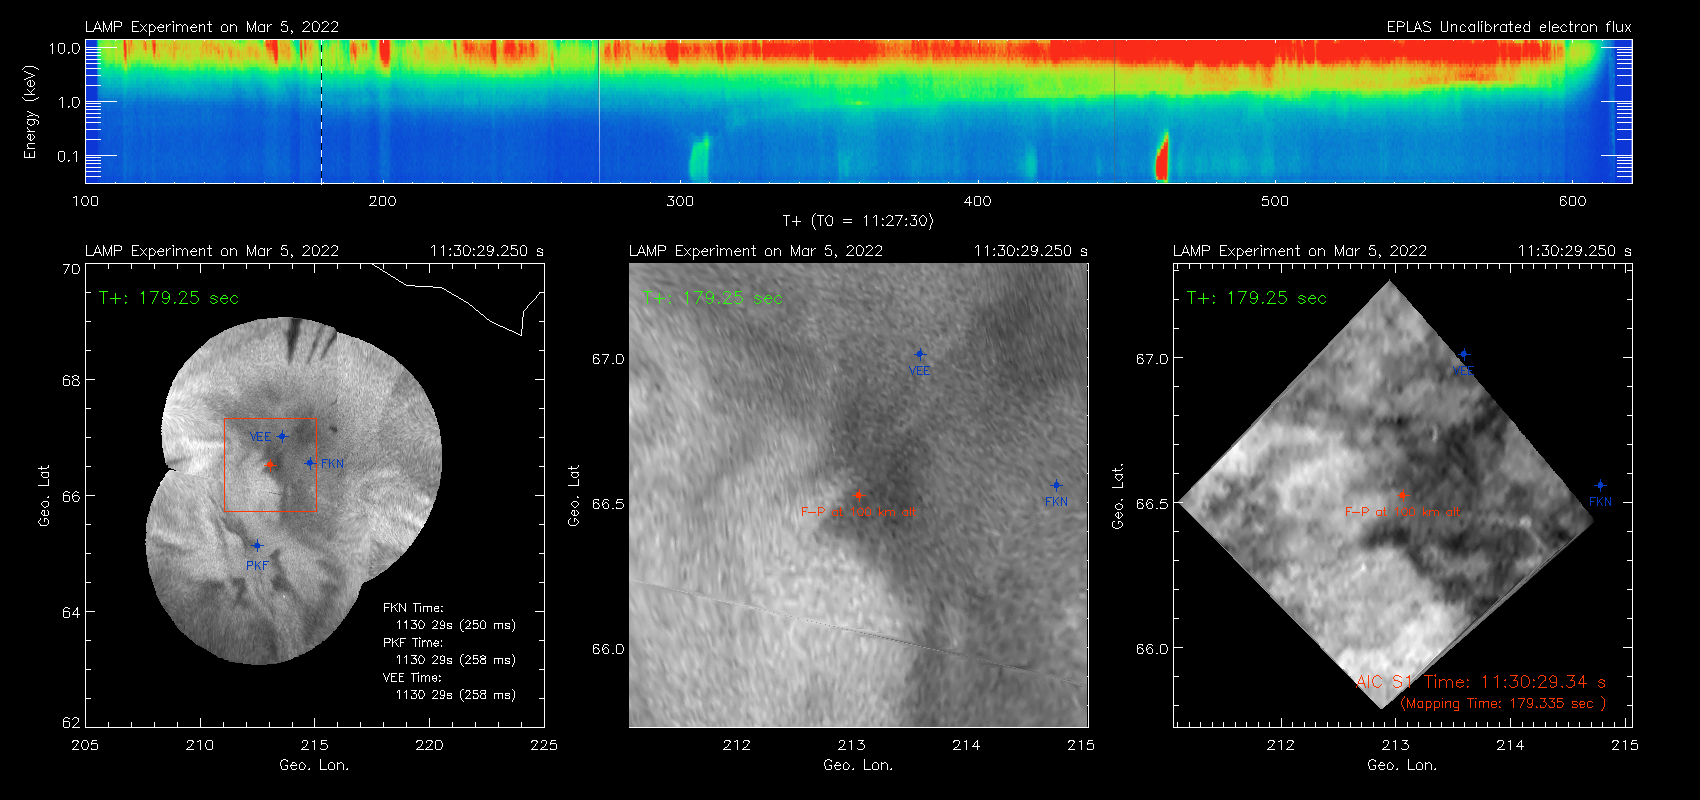
Task: Click '225' longitude tick on overview map
Action: pyautogui.click(x=544, y=745)
